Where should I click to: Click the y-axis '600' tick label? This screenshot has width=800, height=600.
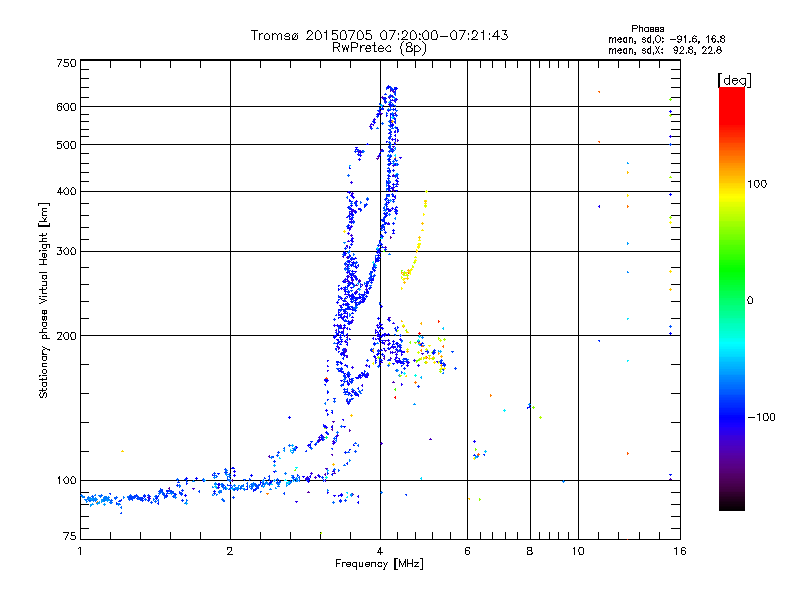pos(66,107)
